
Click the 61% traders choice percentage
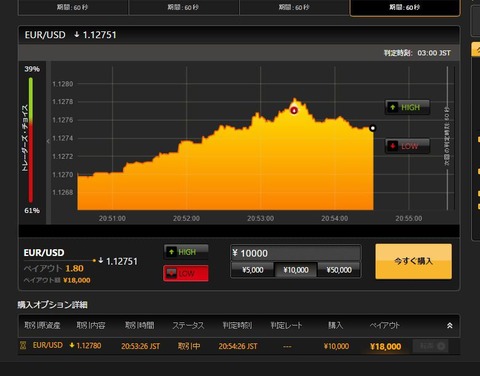pyautogui.click(x=32, y=210)
